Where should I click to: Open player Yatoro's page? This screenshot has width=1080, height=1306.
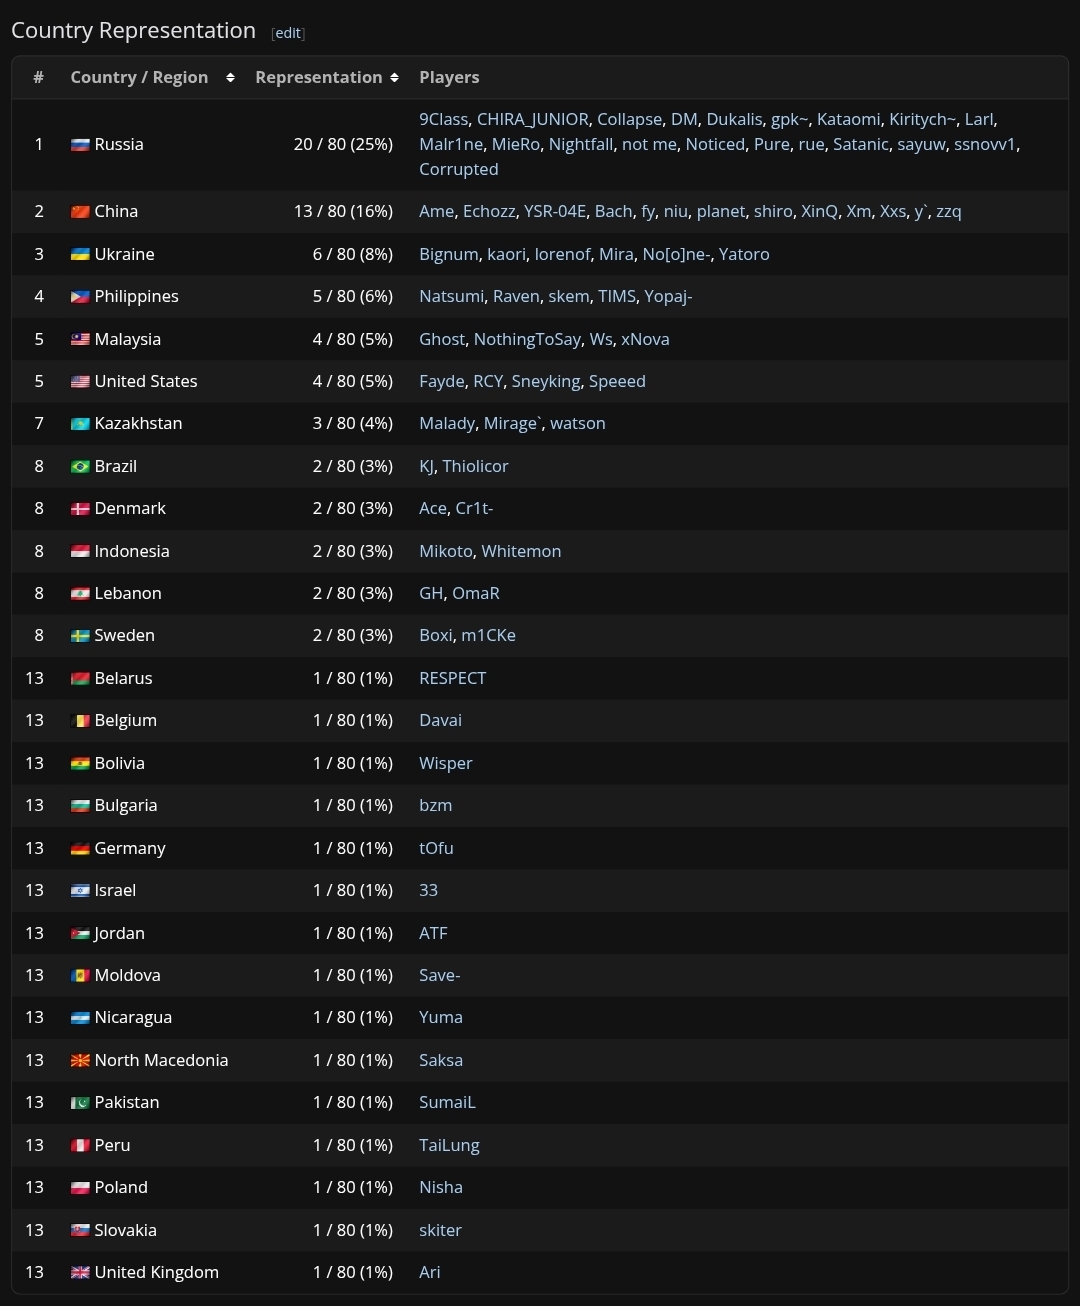[x=744, y=254]
